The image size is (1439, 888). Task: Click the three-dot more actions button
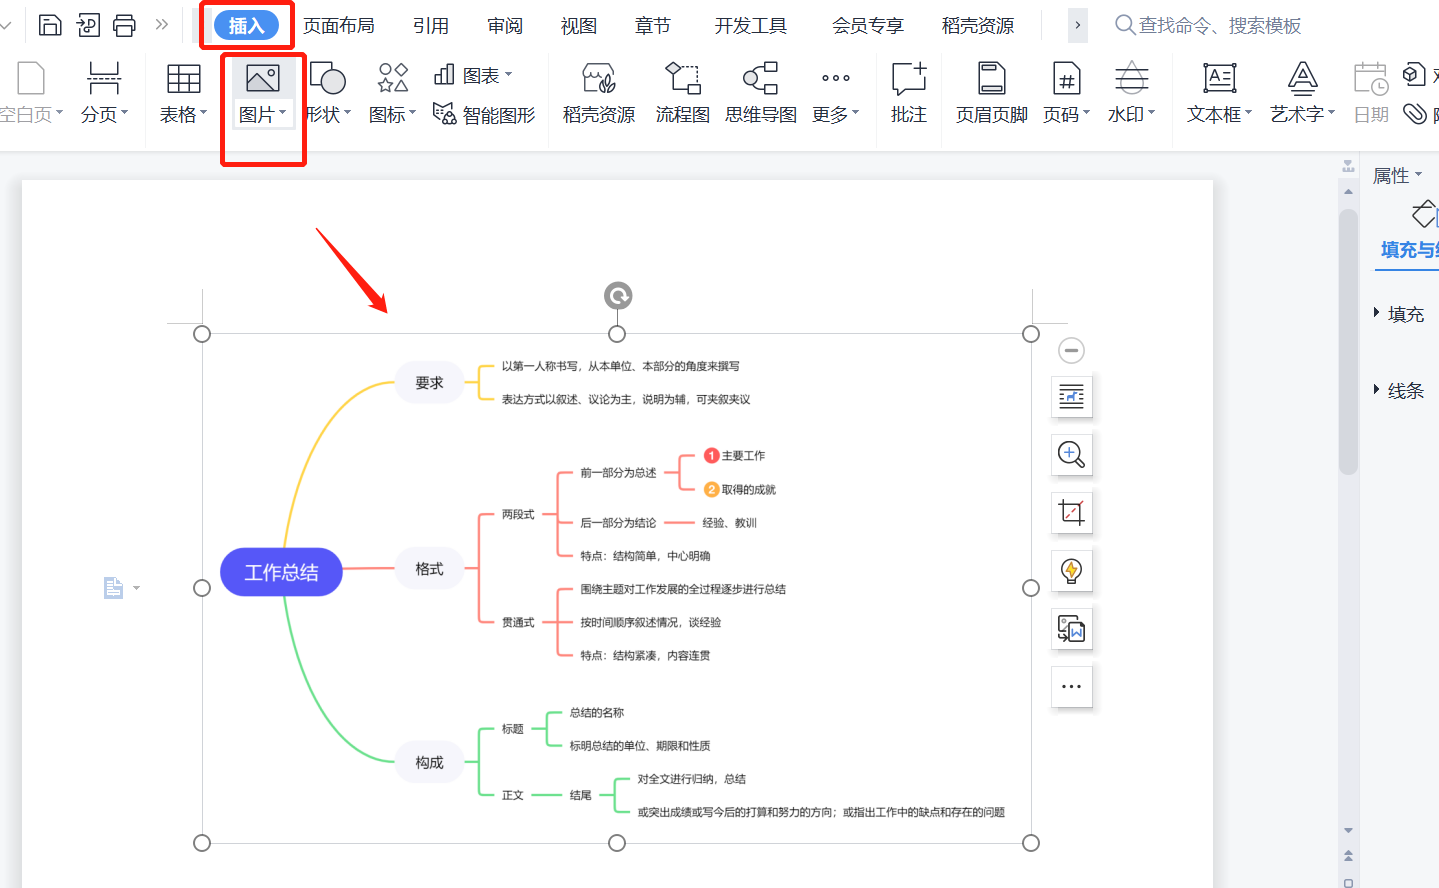1071,687
